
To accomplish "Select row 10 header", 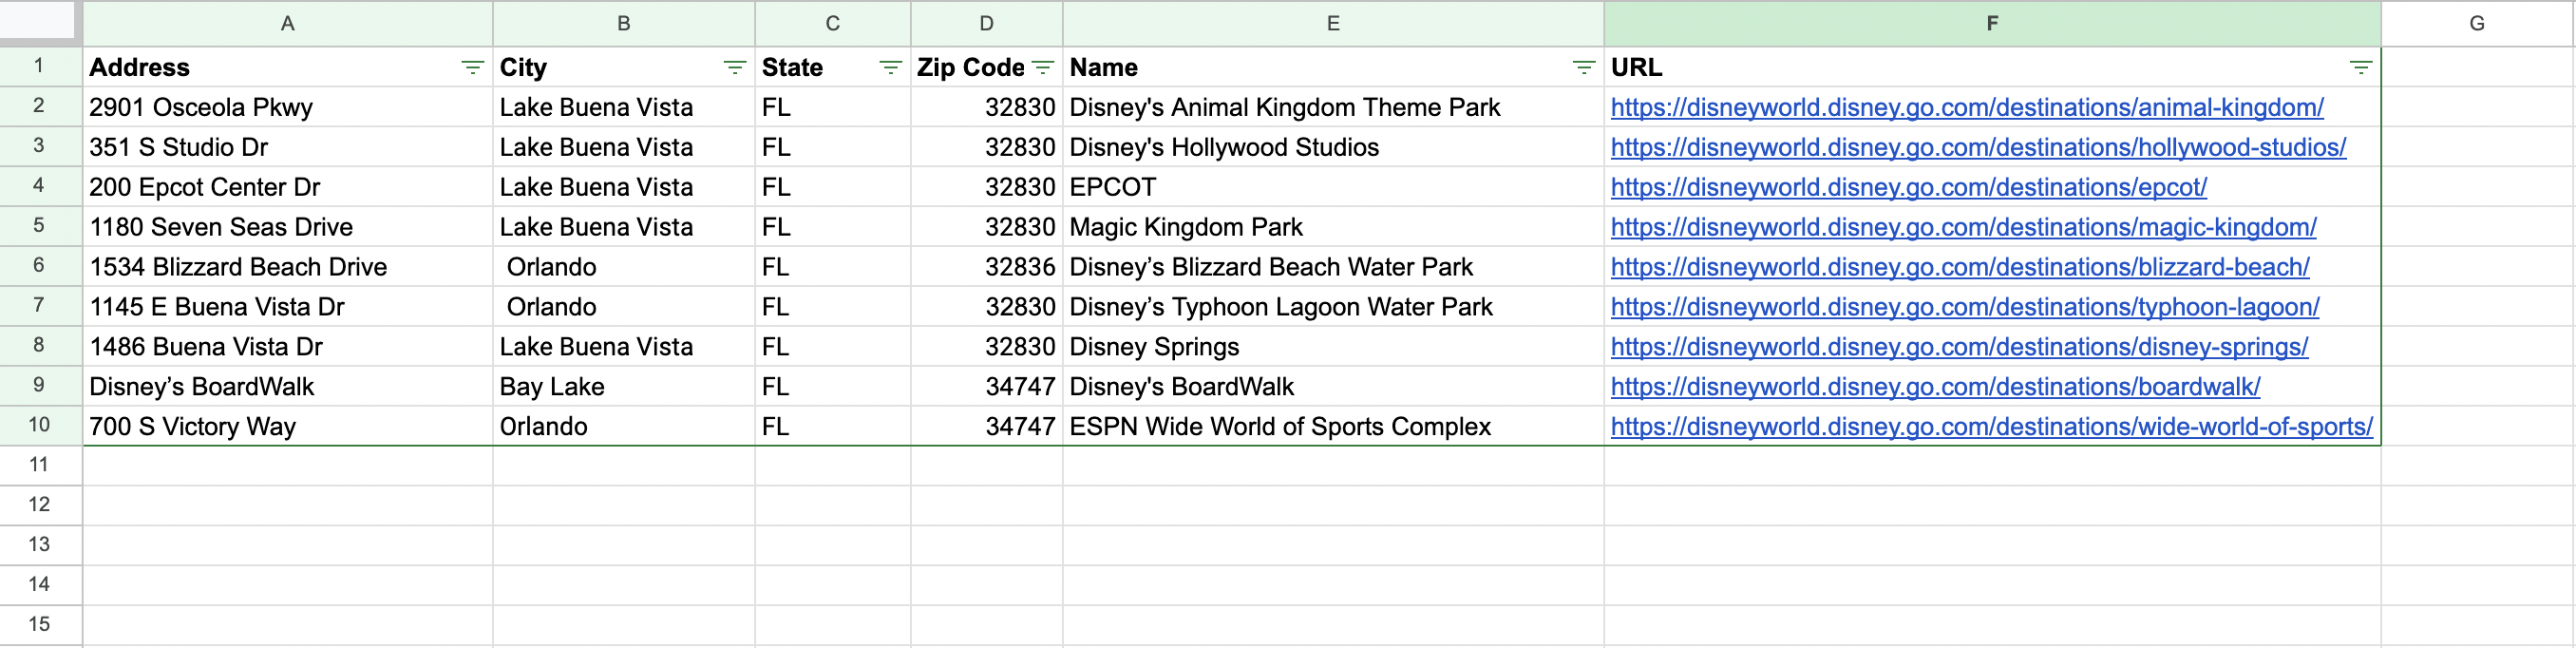I will 39,425.
